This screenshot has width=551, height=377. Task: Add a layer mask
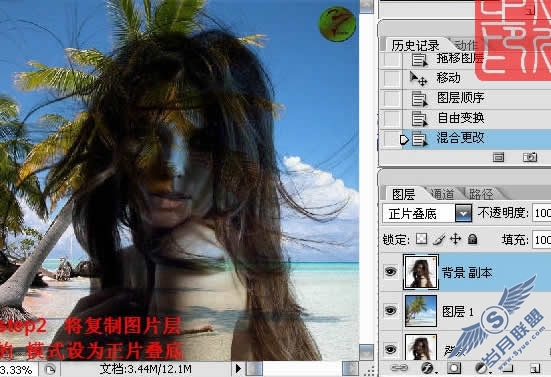click(454, 368)
